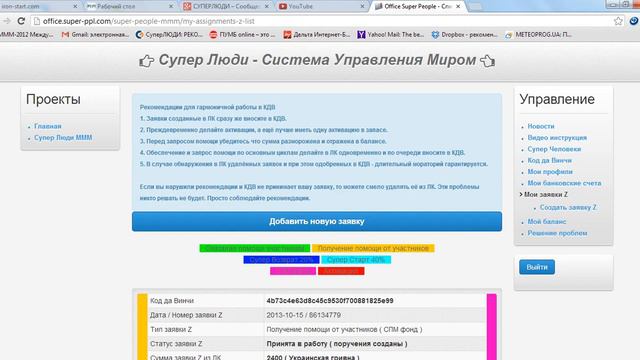
Task: Click the Управление panel heading
Action: coord(557,99)
